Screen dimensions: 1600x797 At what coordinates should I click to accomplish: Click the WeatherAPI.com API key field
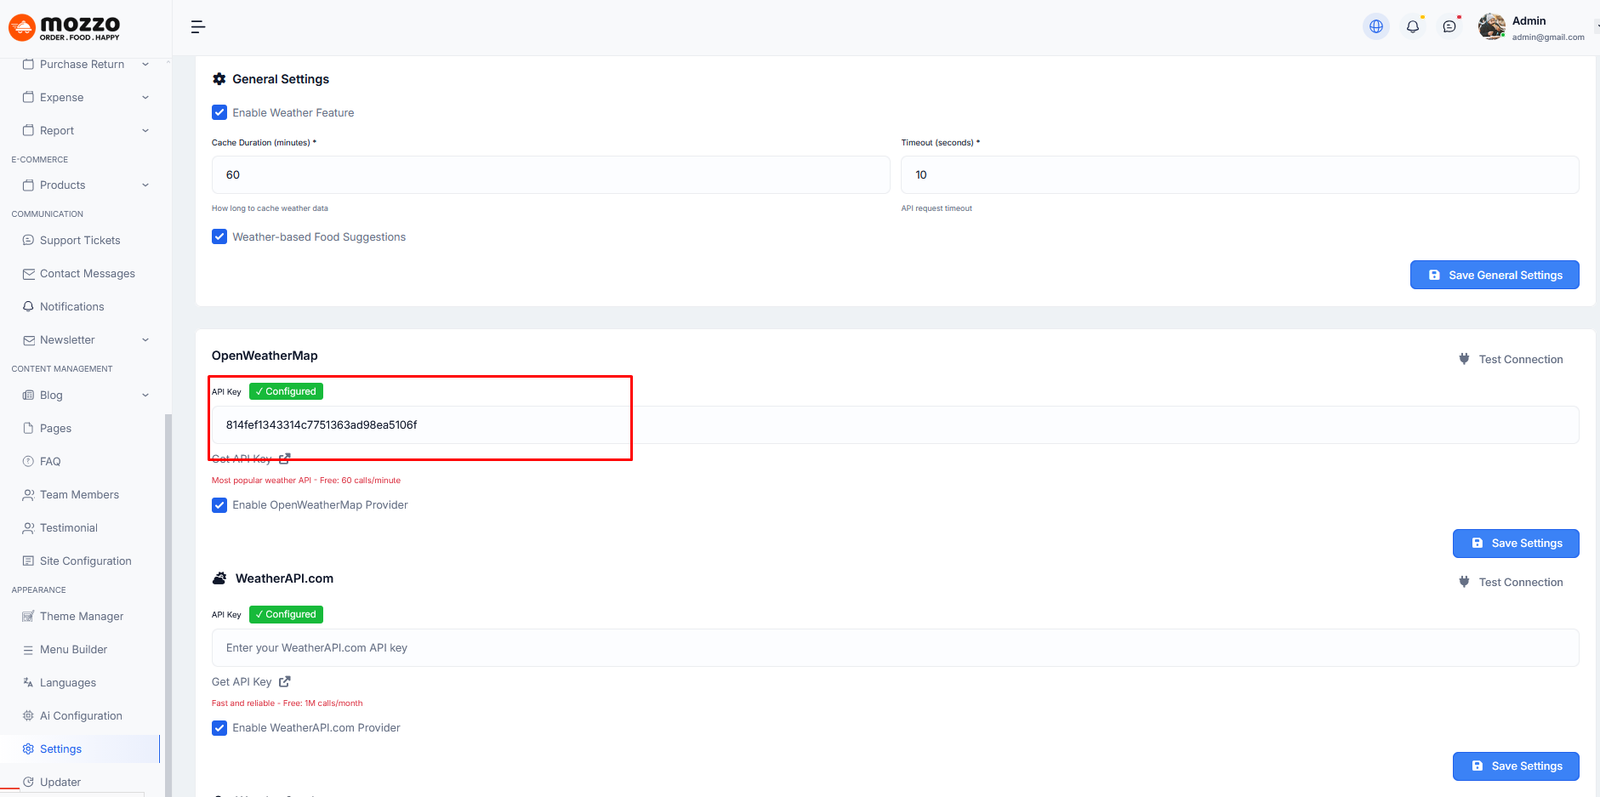(895, 648)
